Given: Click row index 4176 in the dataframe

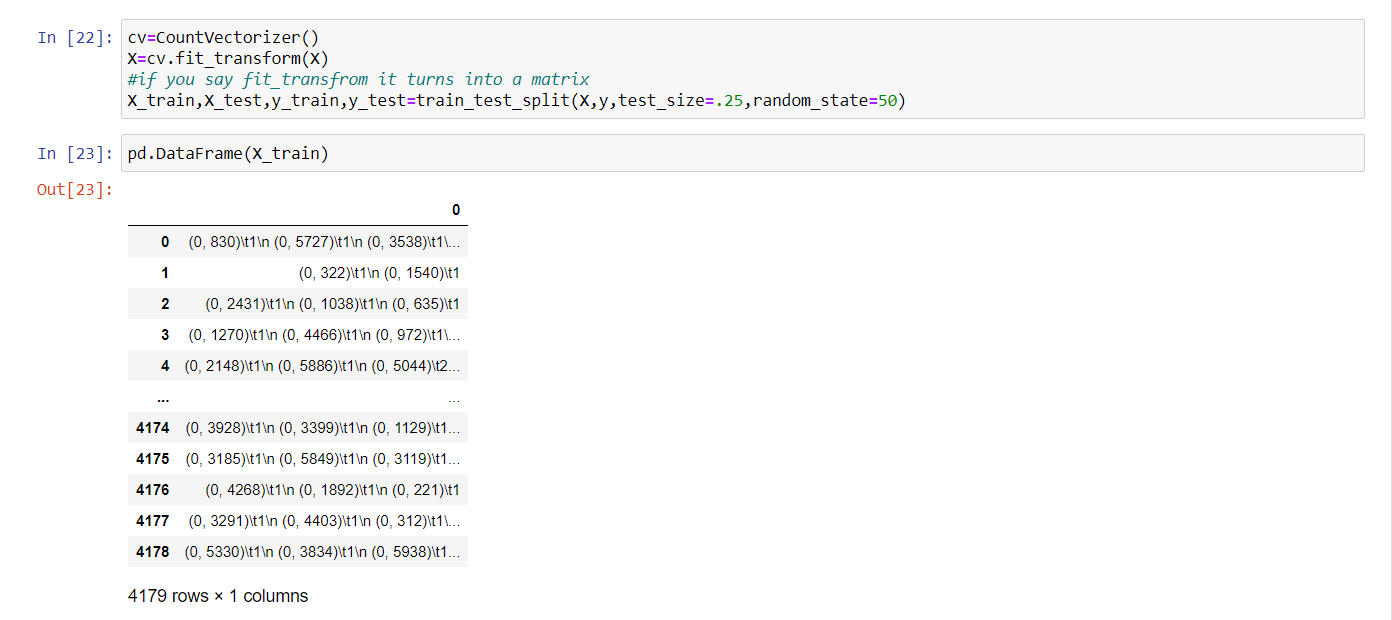Looking at the screenshot, I should 153,489.
